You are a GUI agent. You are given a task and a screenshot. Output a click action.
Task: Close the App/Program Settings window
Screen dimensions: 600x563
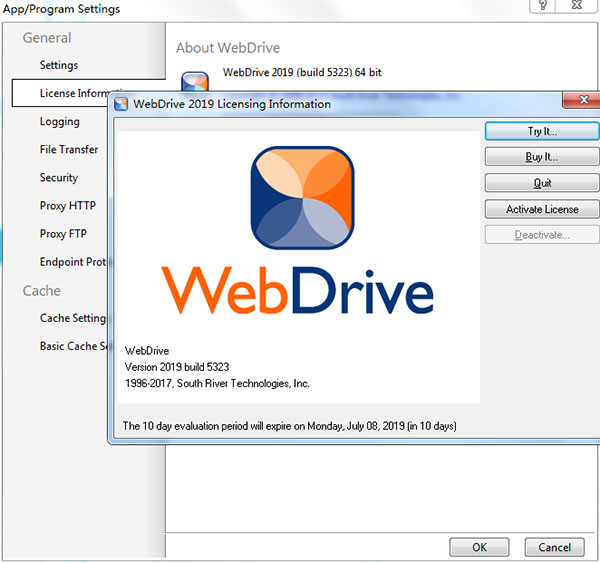point(577,5)
